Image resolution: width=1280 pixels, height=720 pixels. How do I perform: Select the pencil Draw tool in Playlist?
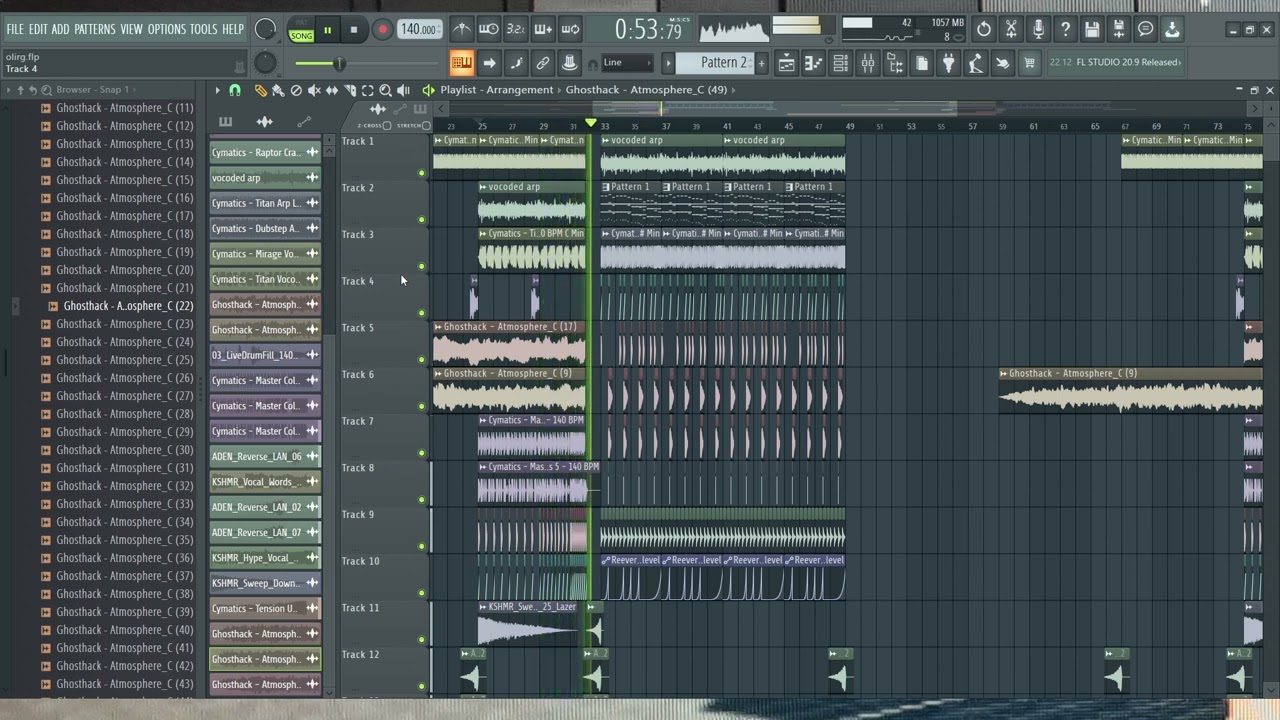[260, 90]
